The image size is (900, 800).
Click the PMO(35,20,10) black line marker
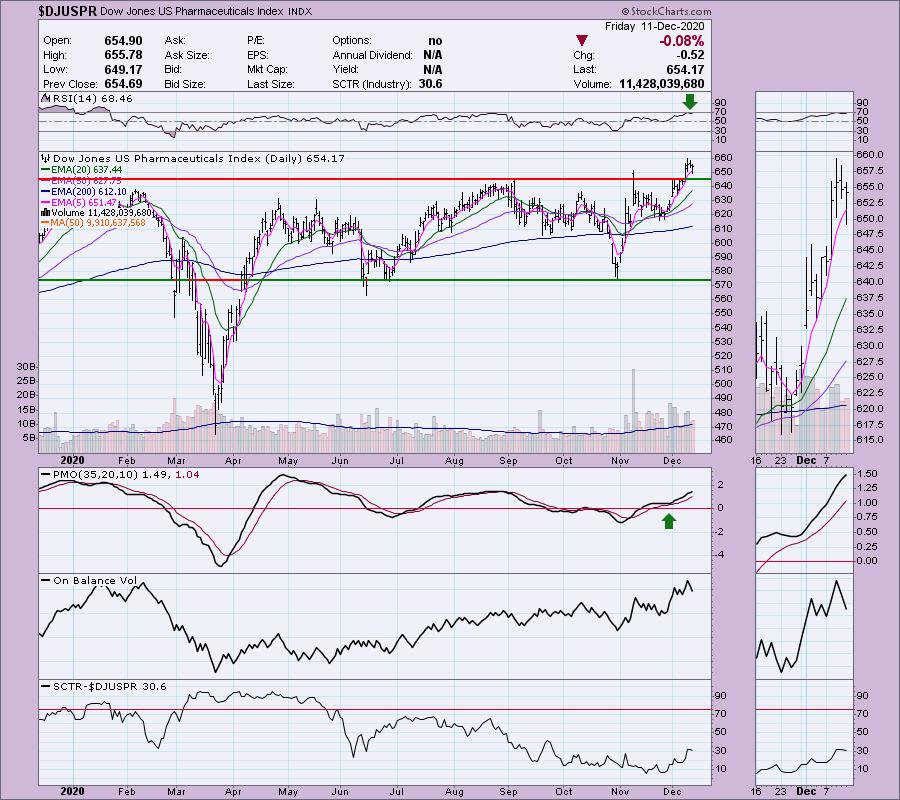coord(45,475)
